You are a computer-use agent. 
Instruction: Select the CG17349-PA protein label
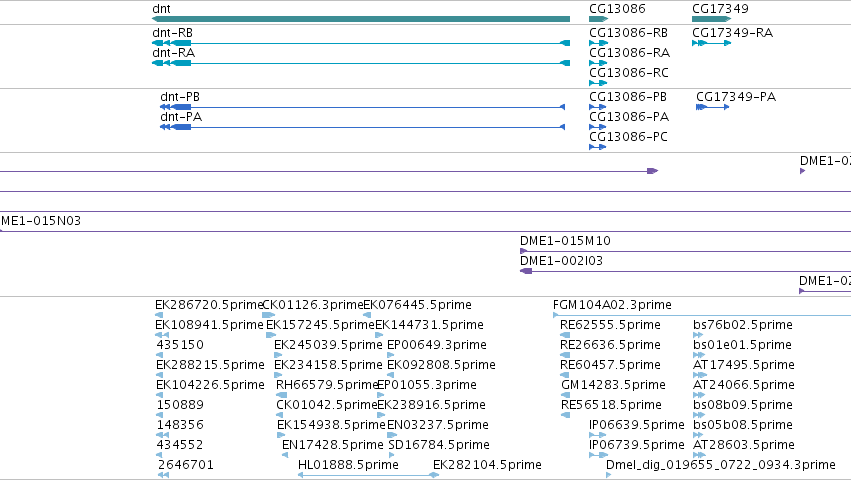tap(736, 97)
